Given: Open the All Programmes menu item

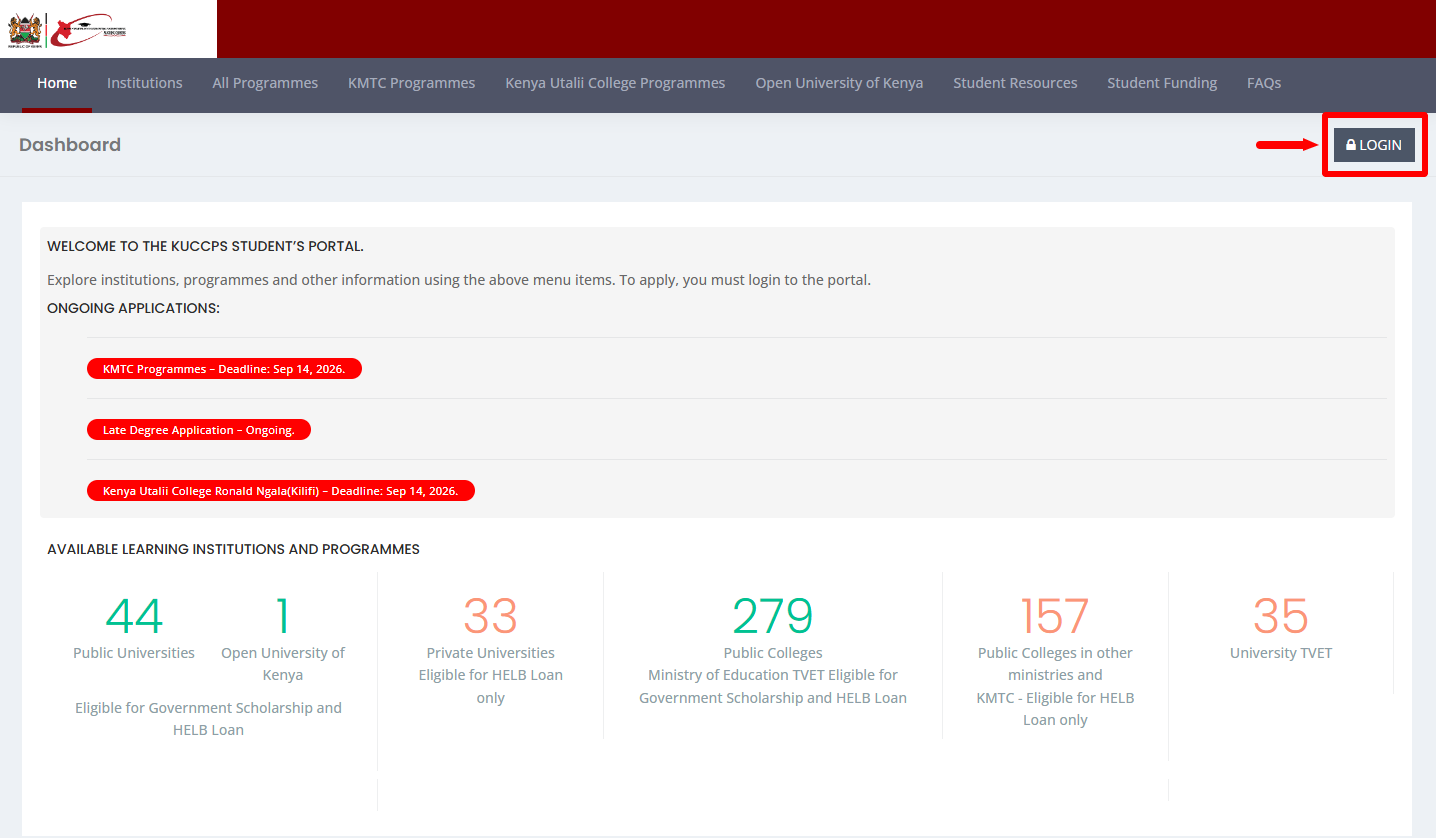Looking at the screenshot, I should pyautogui.click(x=265, y=83).
